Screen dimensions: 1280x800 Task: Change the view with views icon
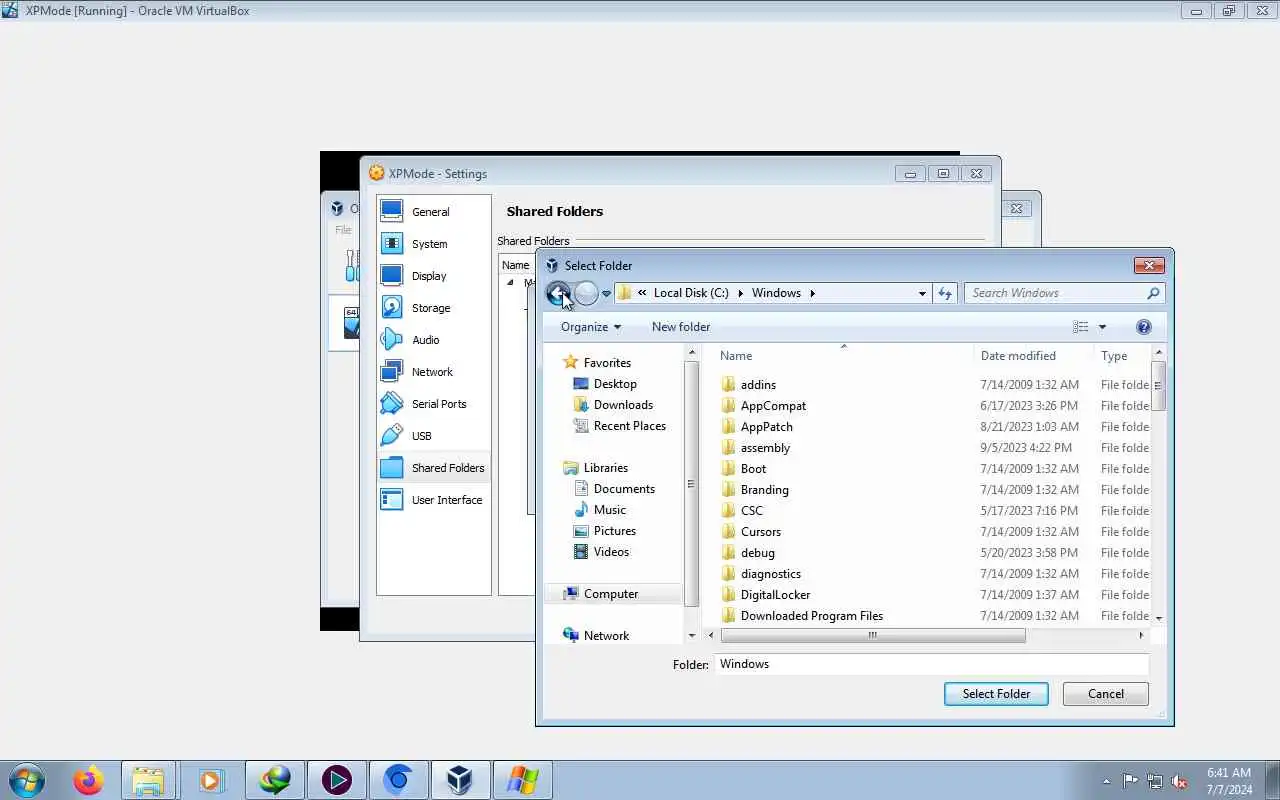[x=1080, y=327]
